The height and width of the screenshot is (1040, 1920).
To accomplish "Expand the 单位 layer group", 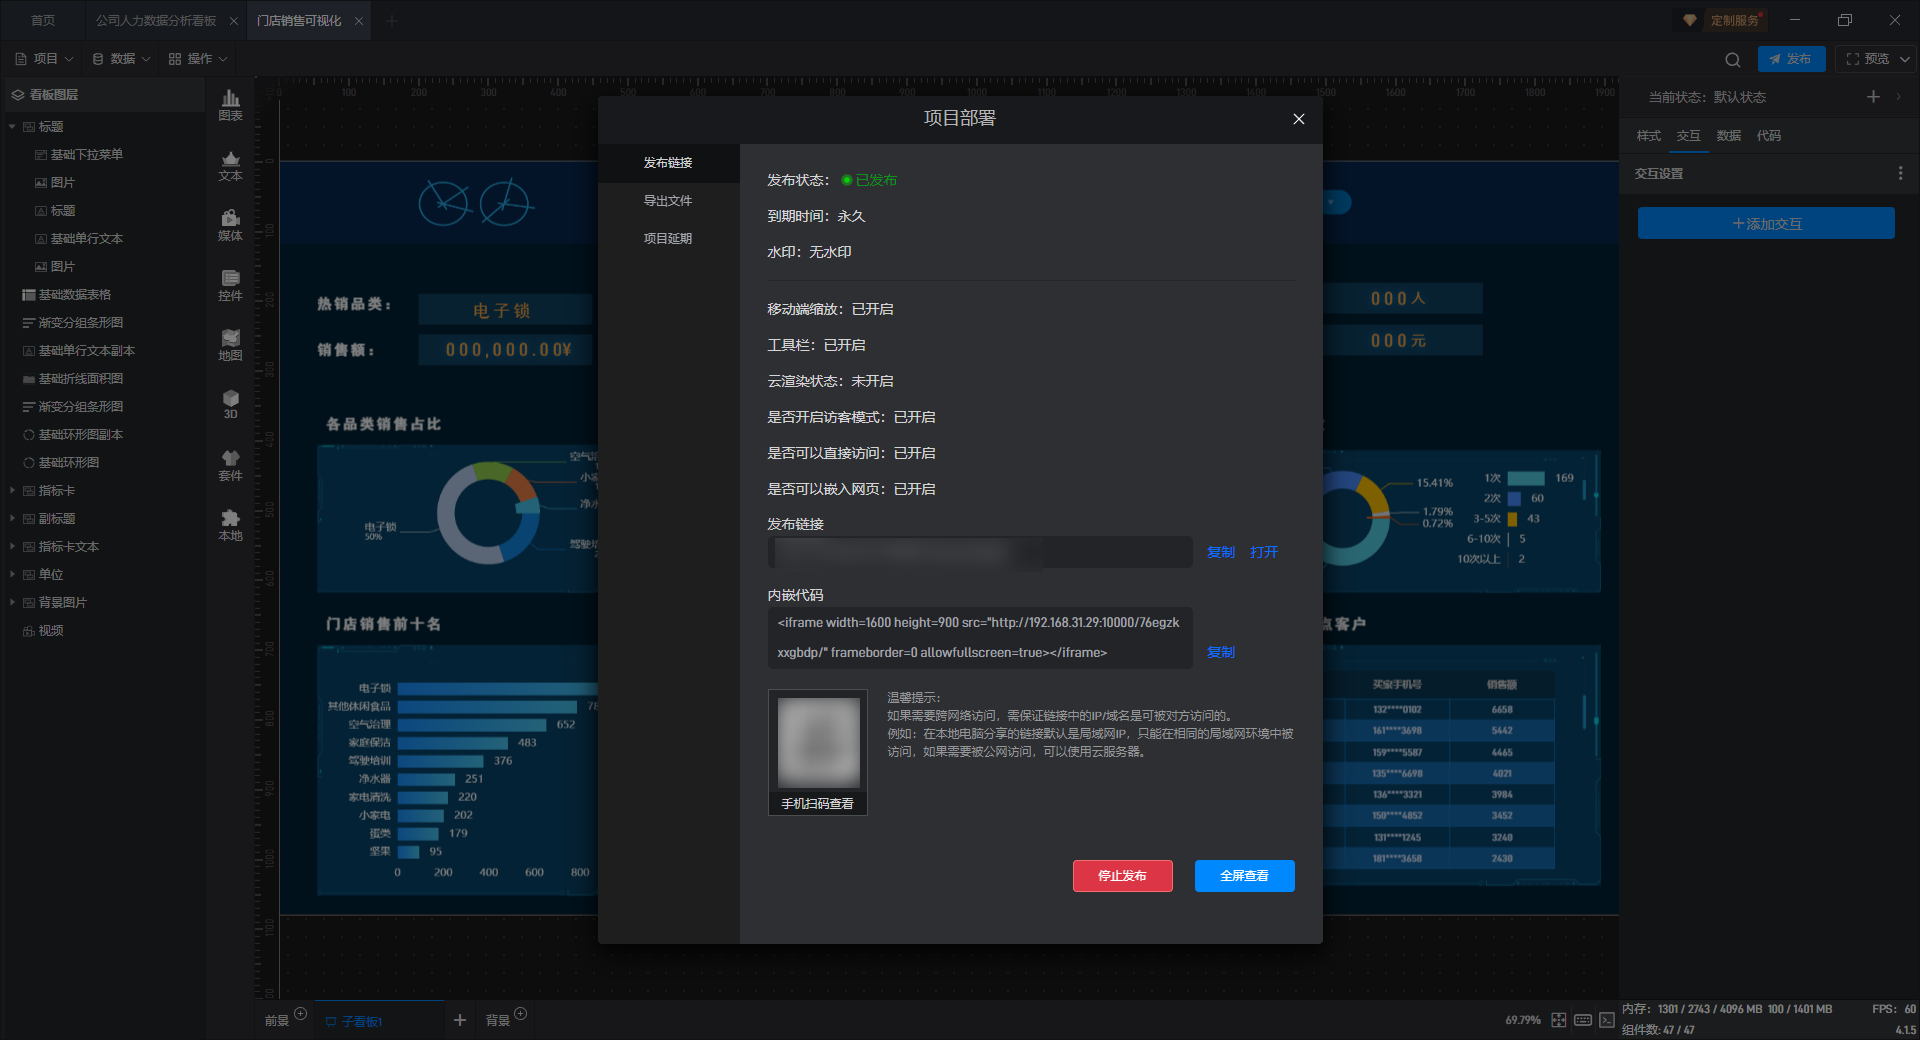I will [x=12, y=575].
